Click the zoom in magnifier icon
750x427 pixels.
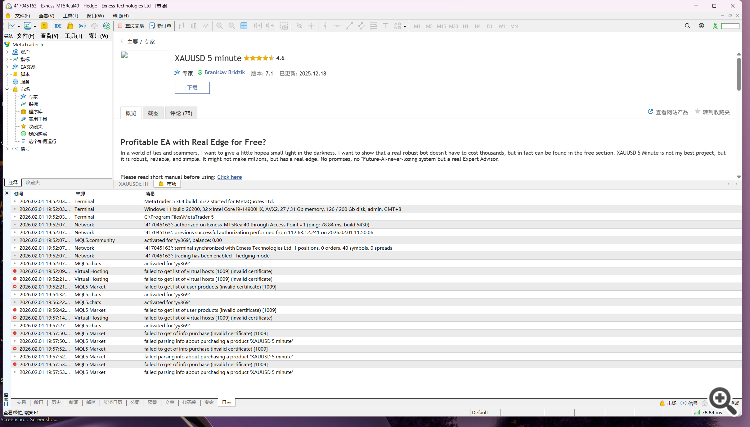[x=219, y=26]
